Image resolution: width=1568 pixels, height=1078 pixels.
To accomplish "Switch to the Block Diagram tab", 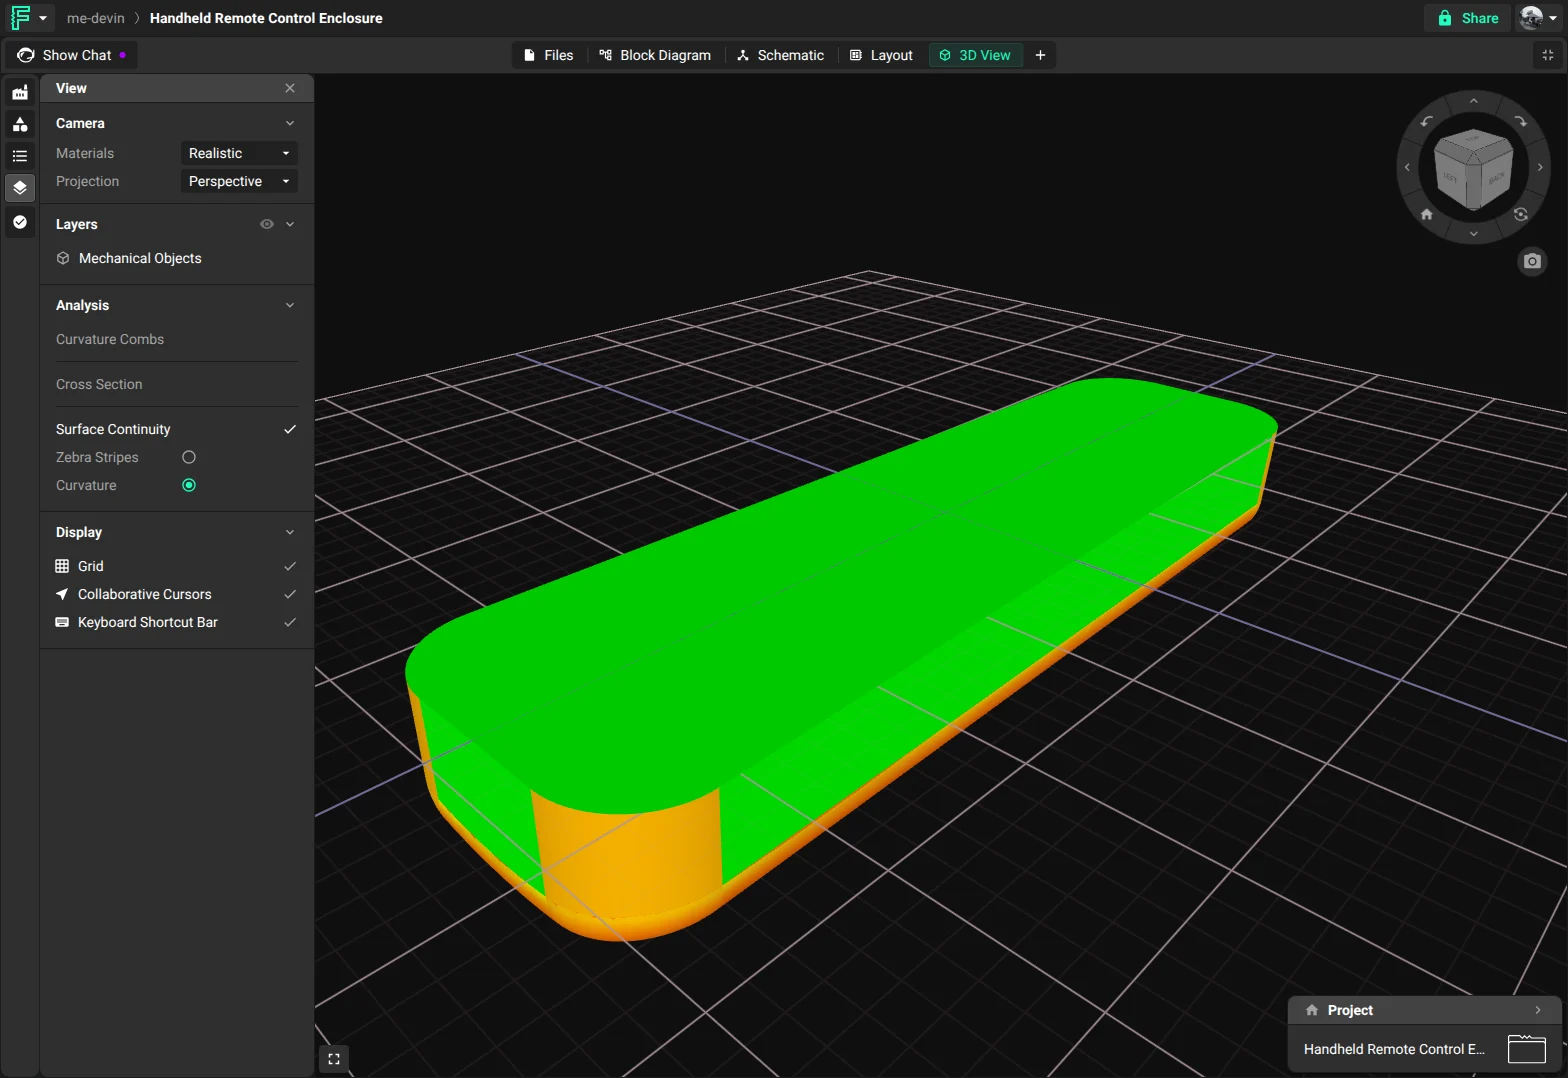I will tap(655, 55).
